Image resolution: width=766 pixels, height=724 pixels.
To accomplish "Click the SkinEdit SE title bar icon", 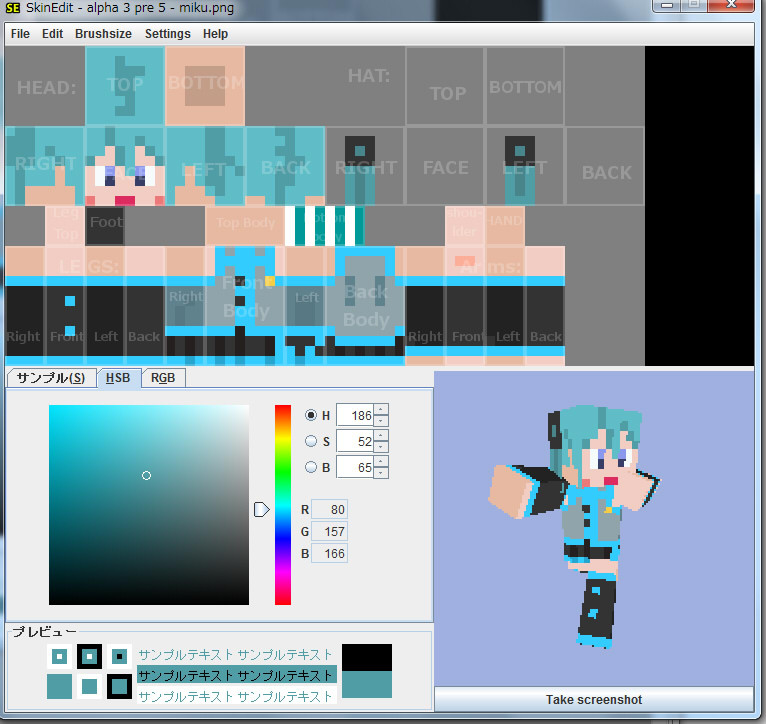I will (x=13, y=7).
